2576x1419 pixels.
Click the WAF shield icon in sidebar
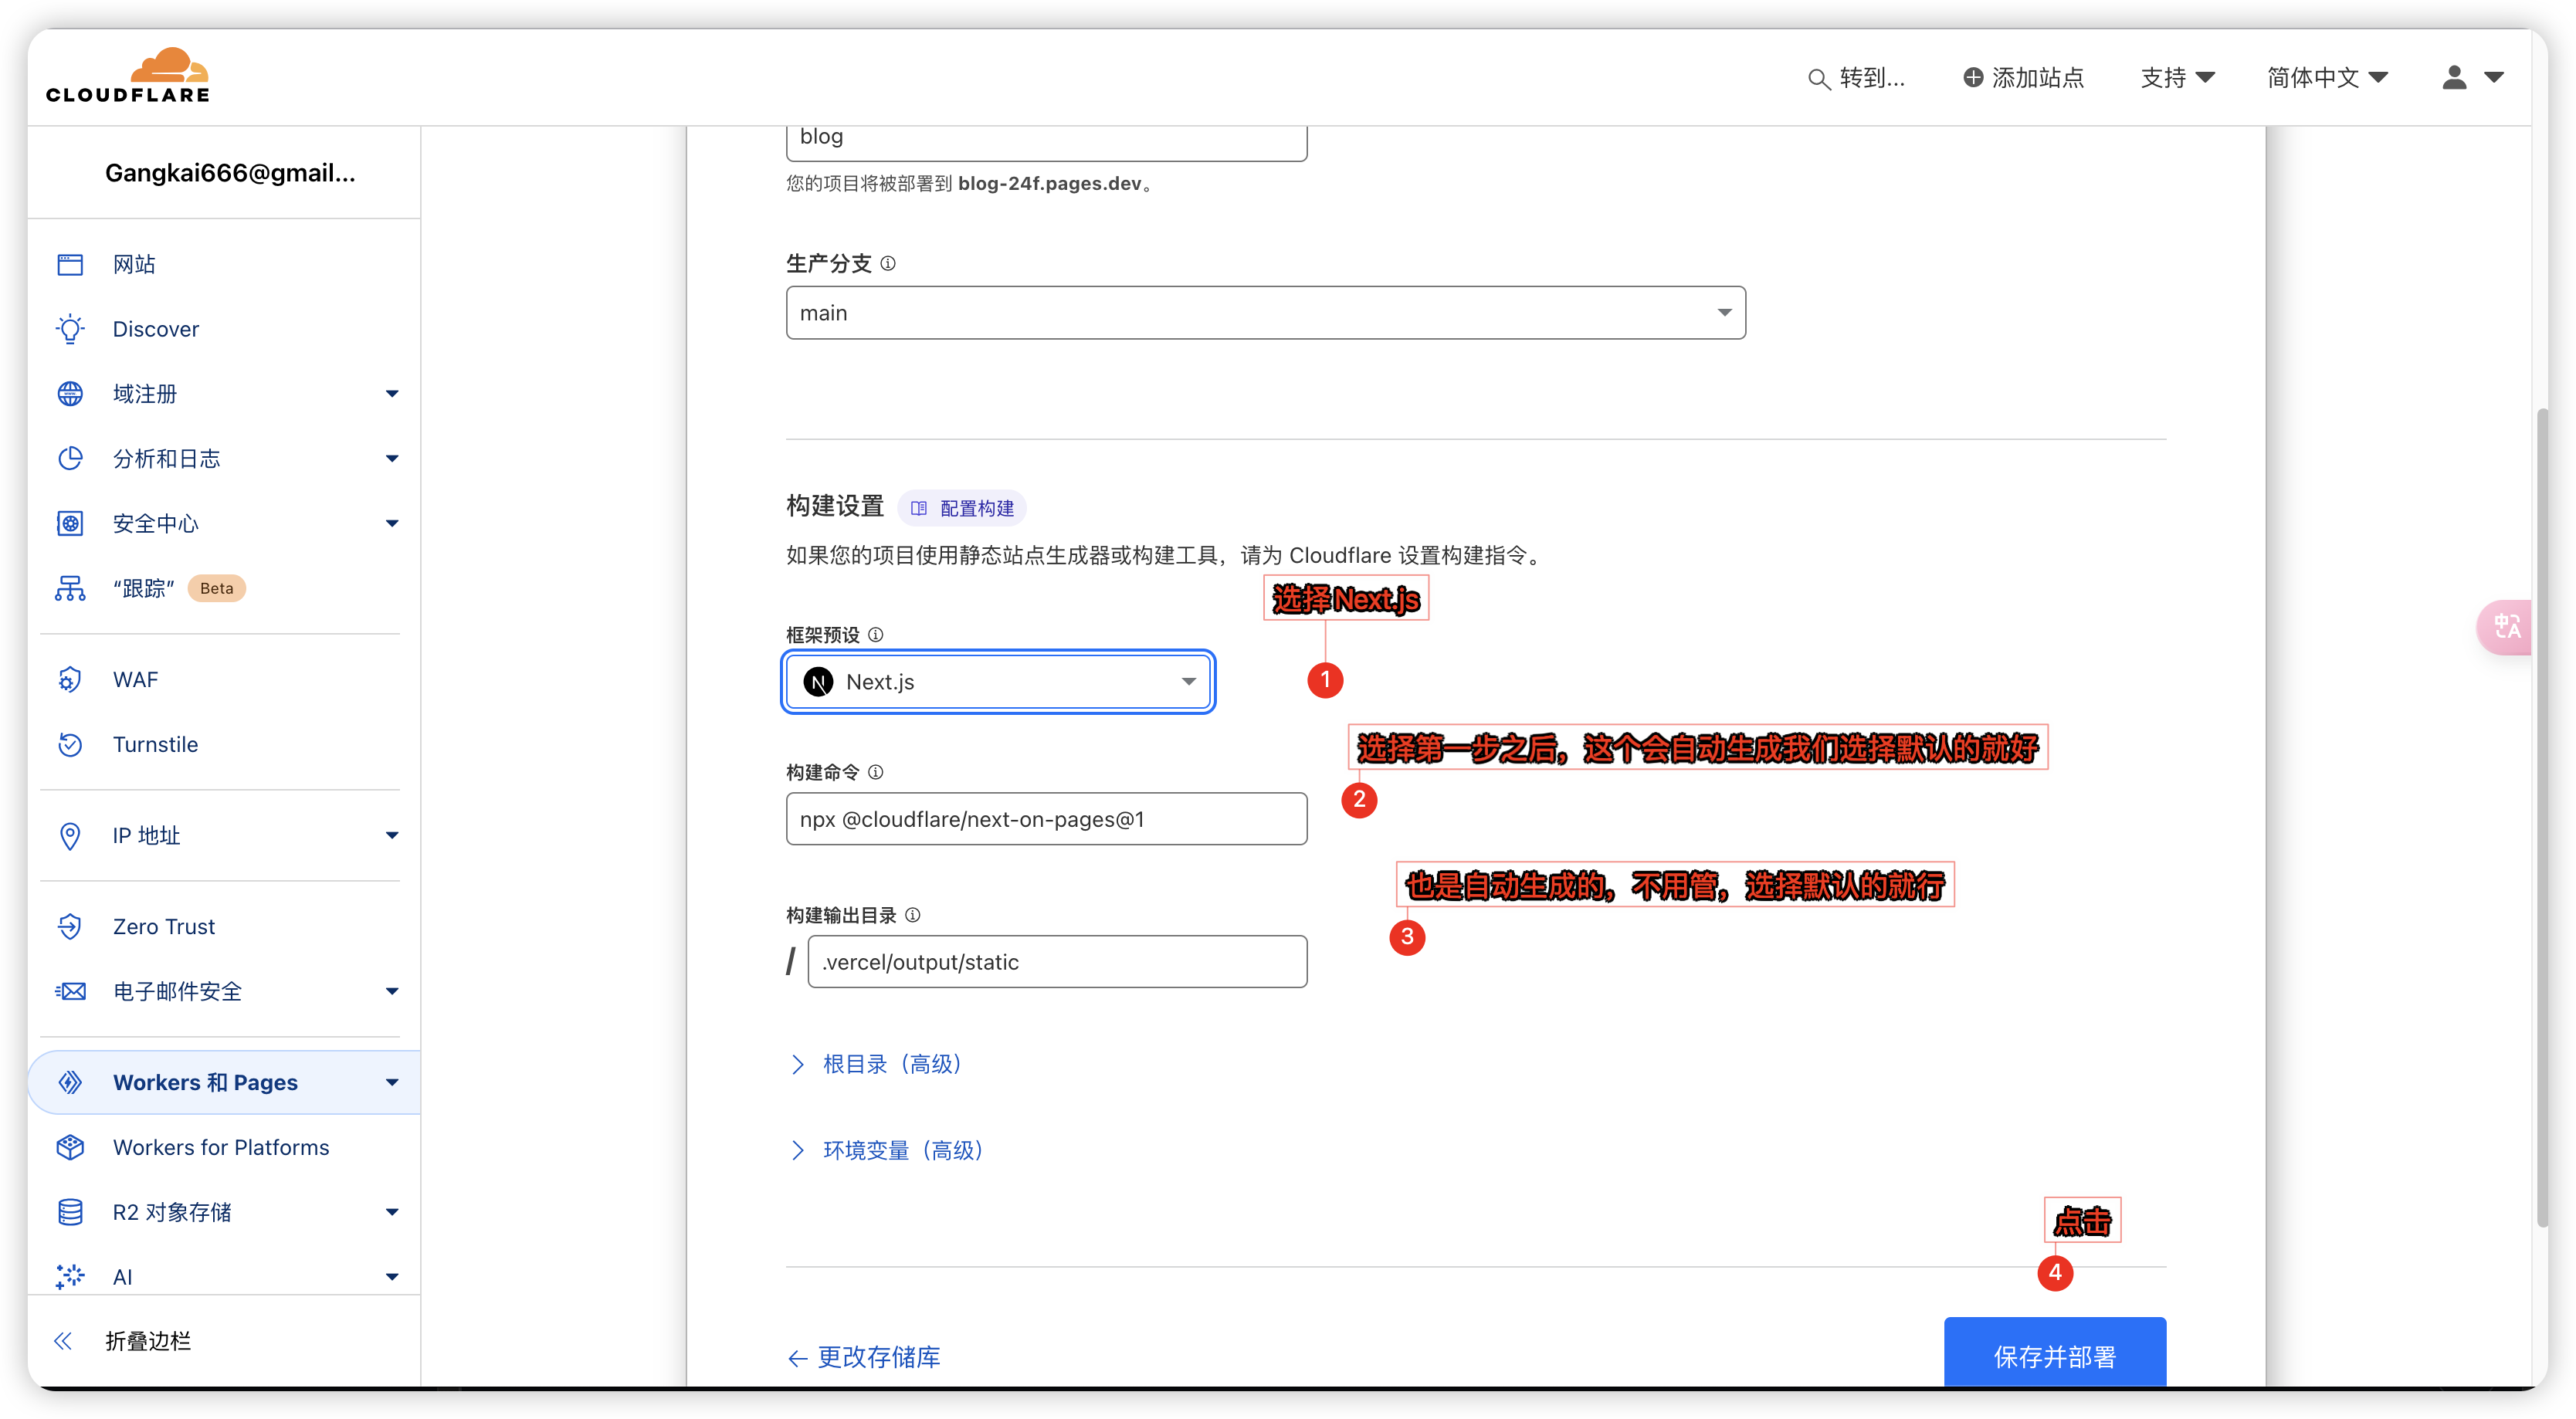click(x=70, y=679)
